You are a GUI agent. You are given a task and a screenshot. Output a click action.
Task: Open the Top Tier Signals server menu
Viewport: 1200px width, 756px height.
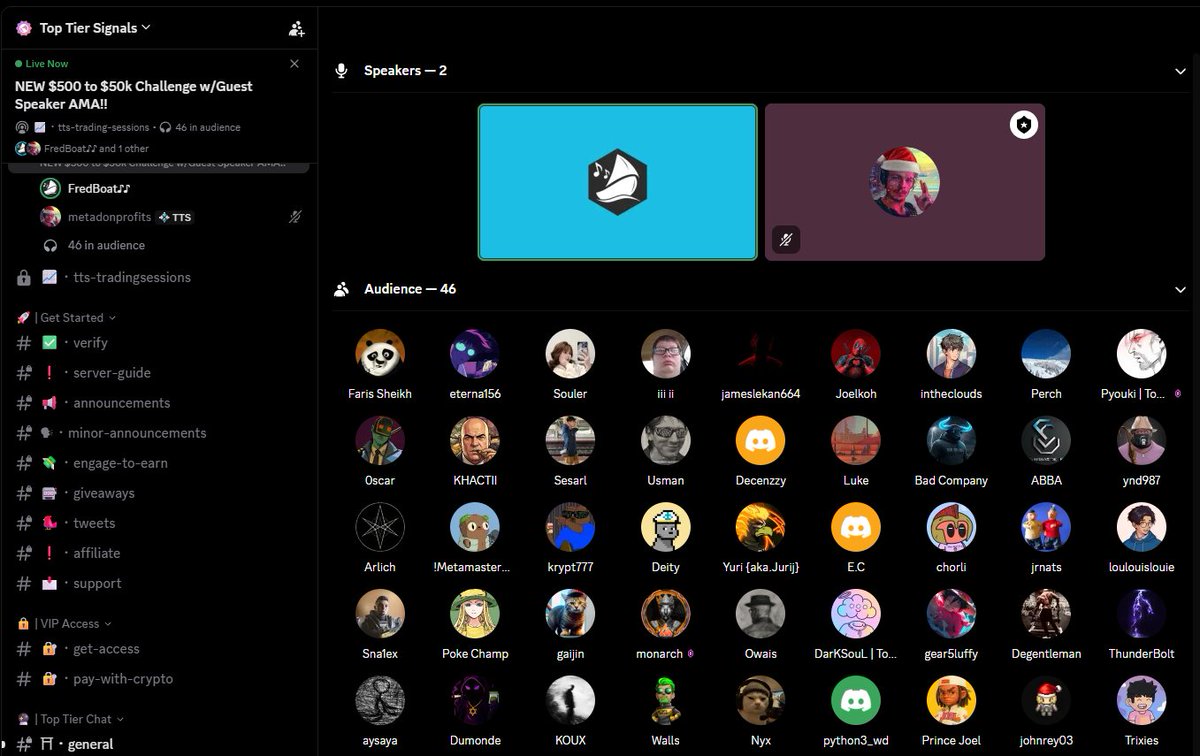[95, 28]
